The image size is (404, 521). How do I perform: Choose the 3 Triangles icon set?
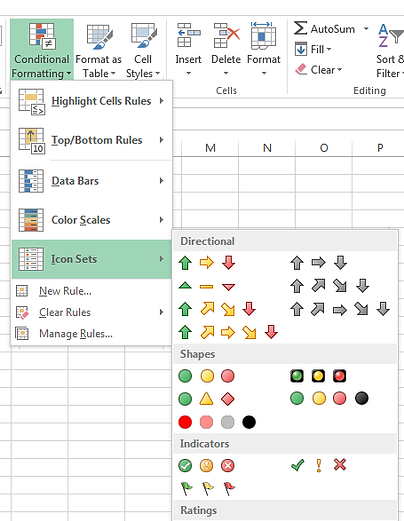pyautogui.click(x=207, y=286)
